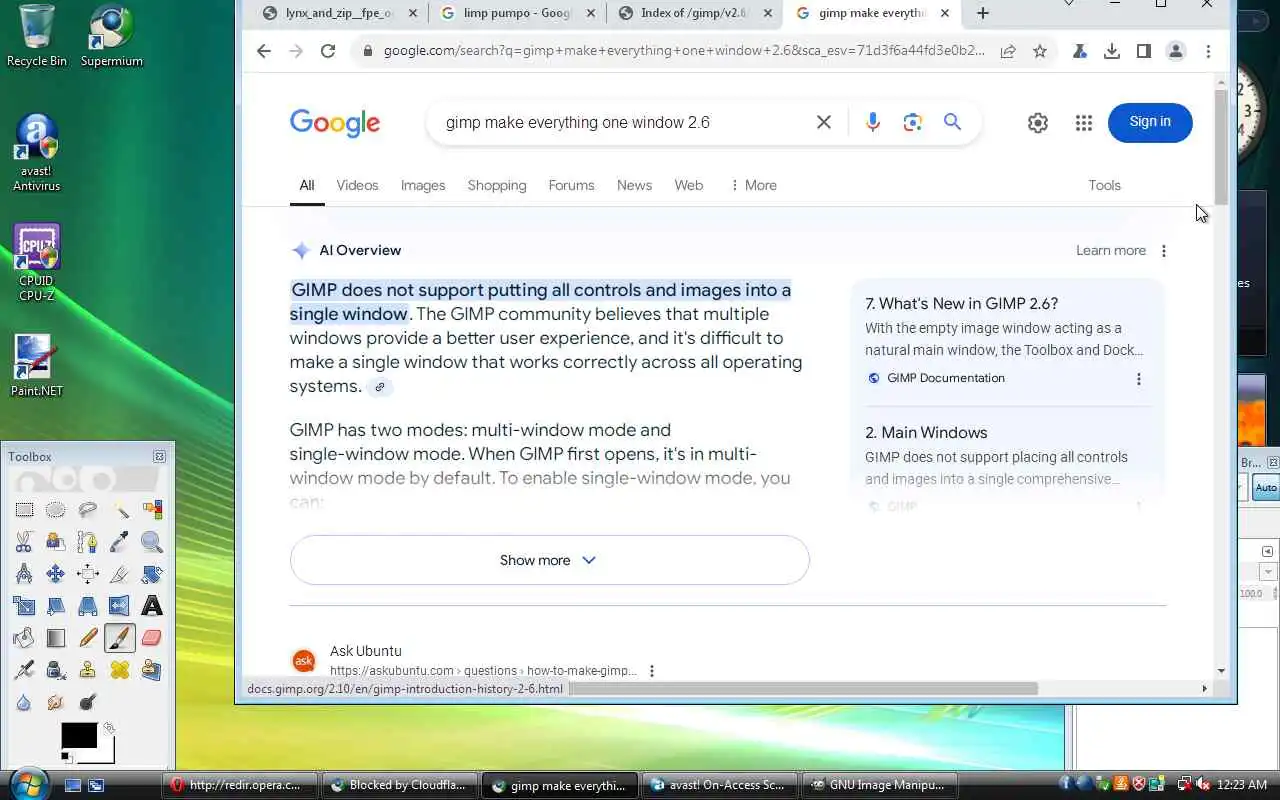Screen dimensions: 1280x800
Task: Clear the search box with X
Action: (x=824, y=122)
